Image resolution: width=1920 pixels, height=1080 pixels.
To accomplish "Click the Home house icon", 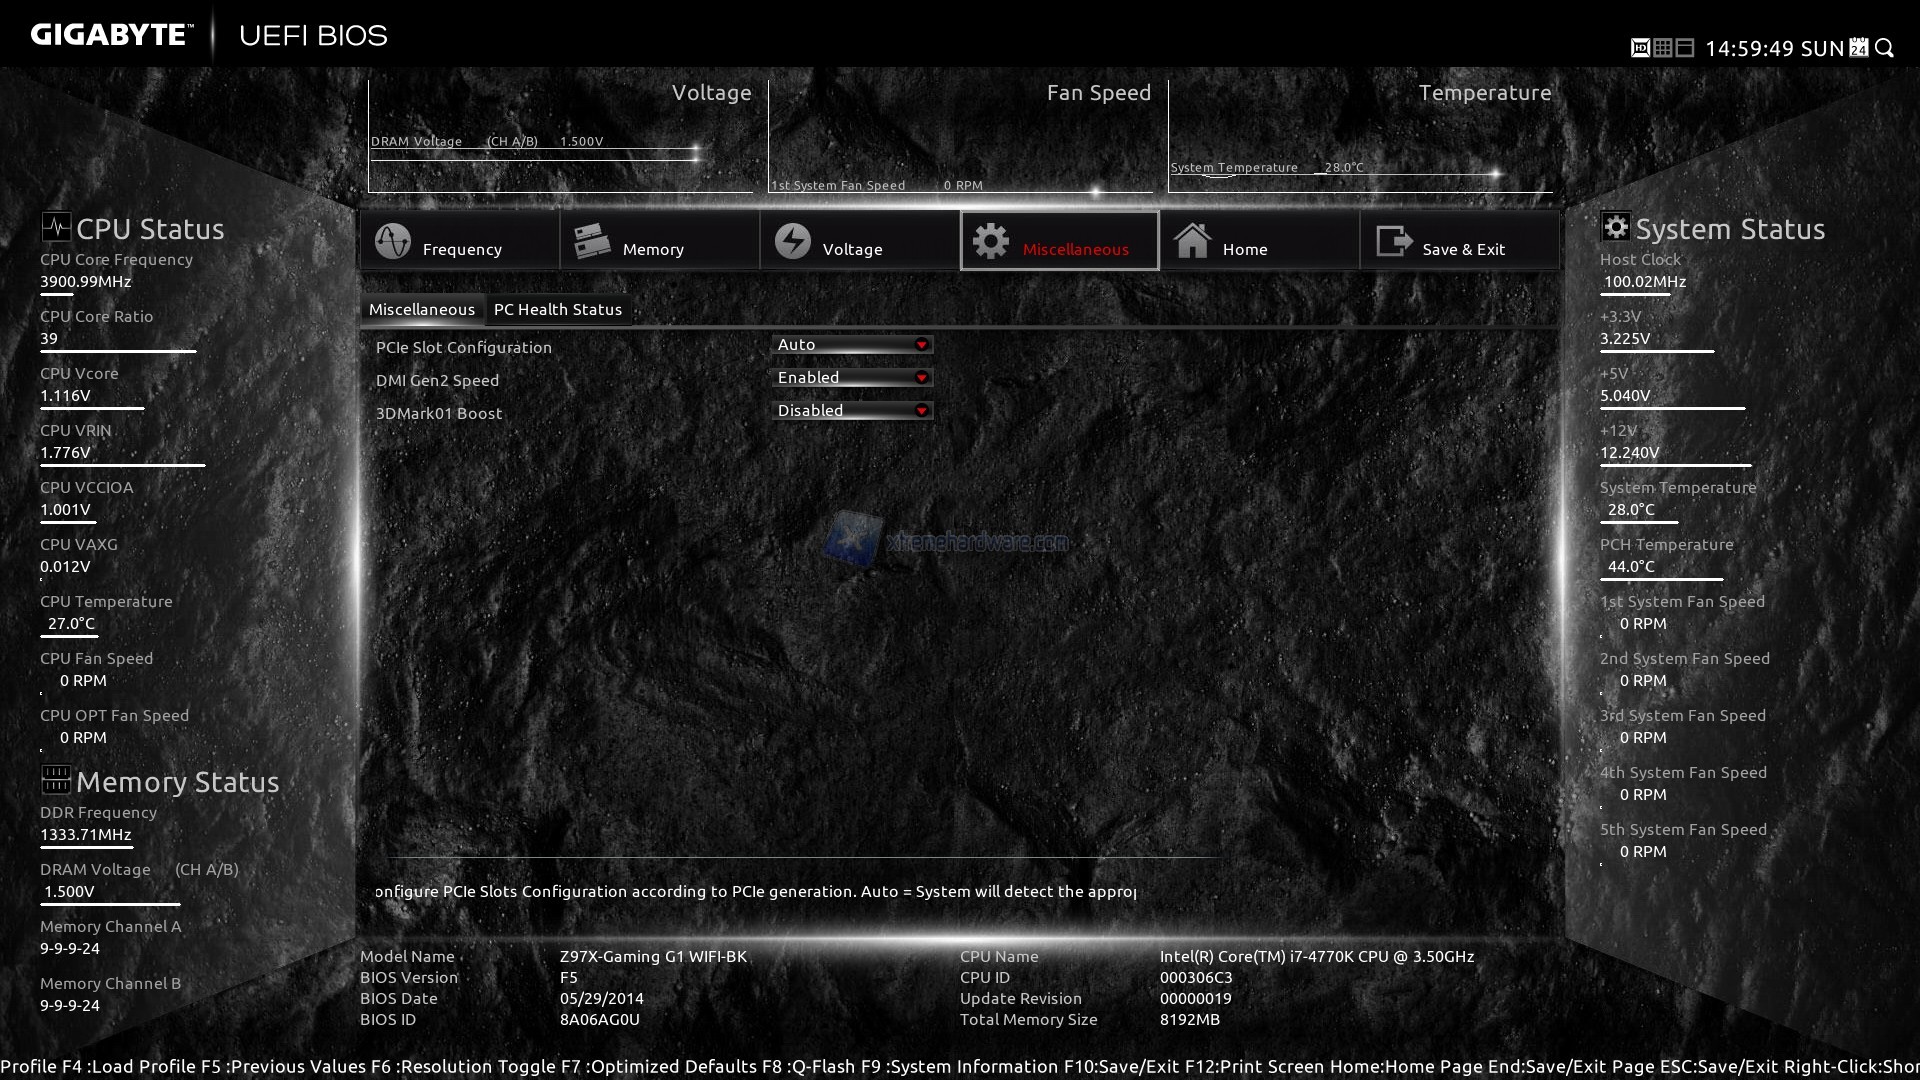I will click(1192, 241).
